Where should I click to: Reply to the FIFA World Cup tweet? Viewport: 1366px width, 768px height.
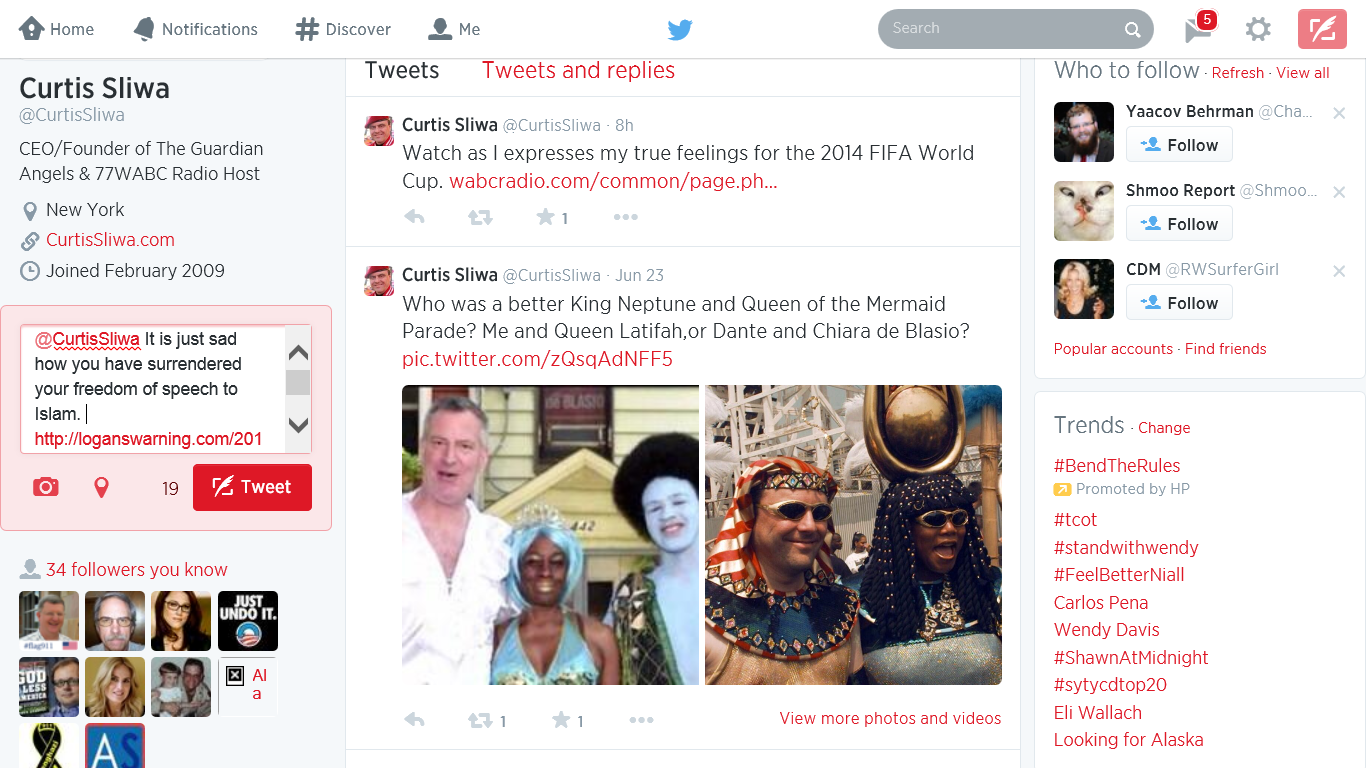pyautogui.click(x=414, y=217)
